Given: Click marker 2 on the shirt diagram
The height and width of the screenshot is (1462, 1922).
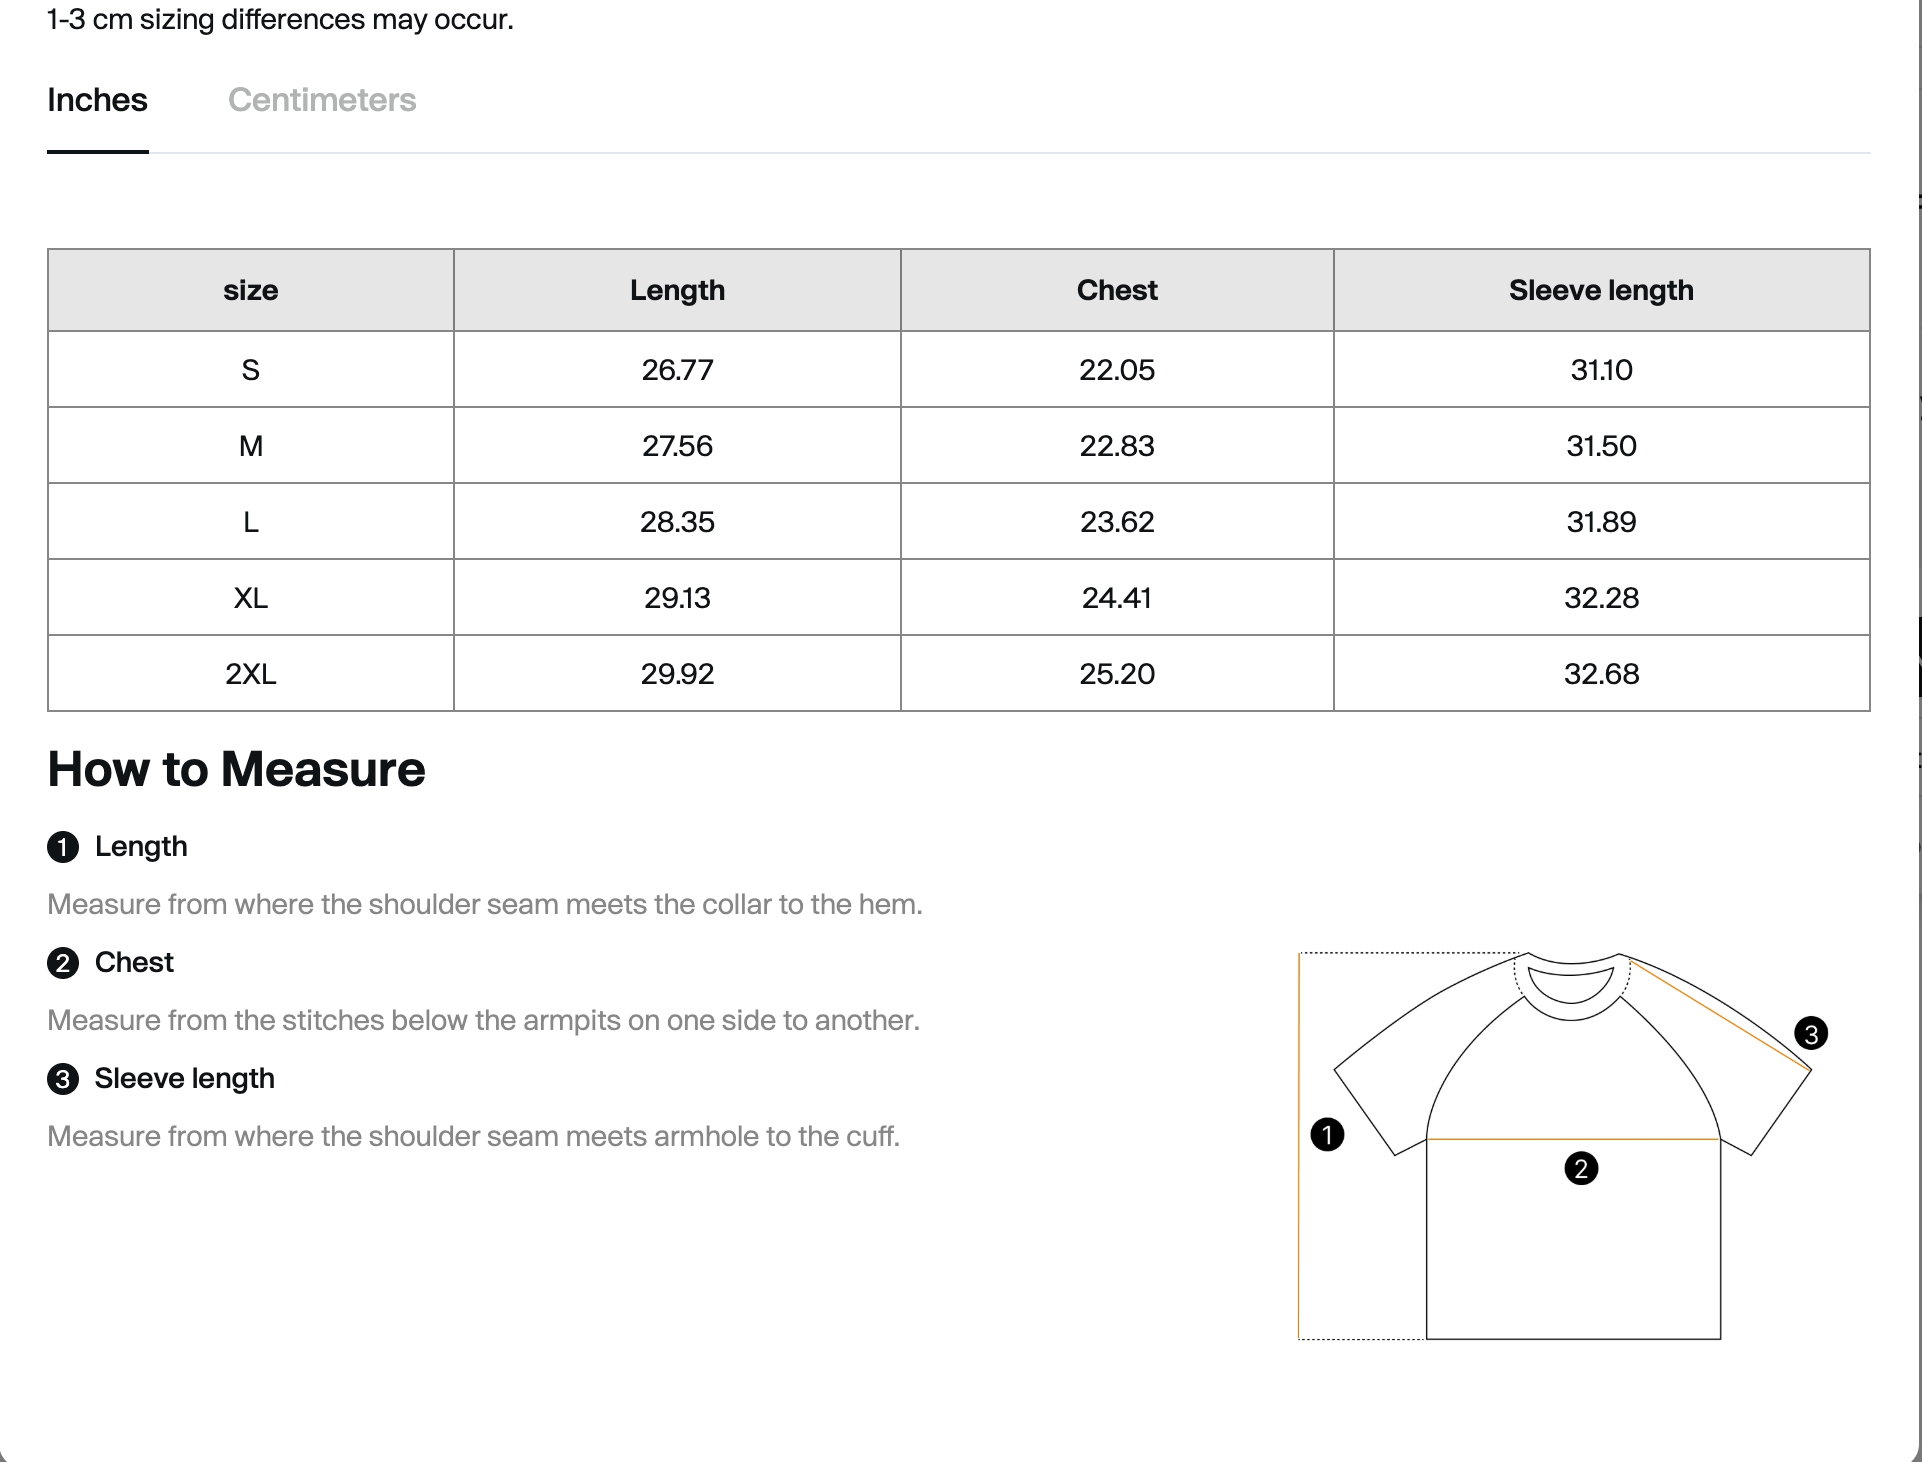Looking at the screenshot, I should click(1581, 1168).
